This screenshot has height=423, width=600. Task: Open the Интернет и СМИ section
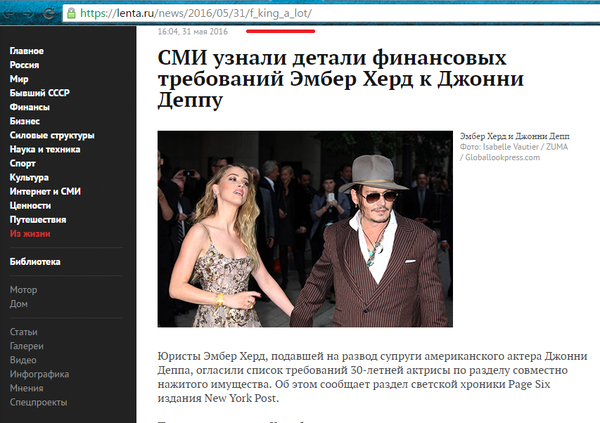45,190
